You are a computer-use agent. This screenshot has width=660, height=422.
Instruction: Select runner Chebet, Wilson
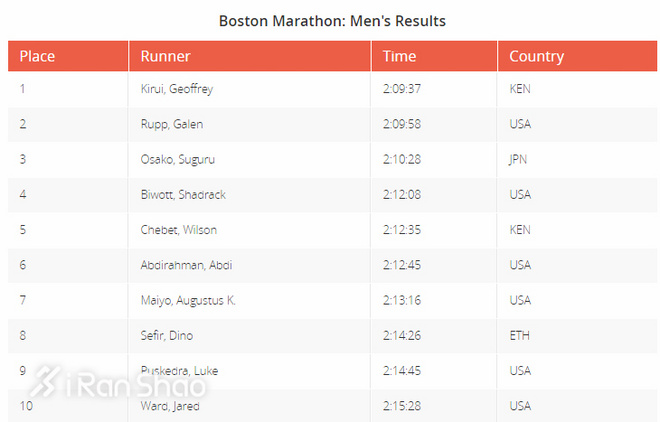click(x=179, y=229)
